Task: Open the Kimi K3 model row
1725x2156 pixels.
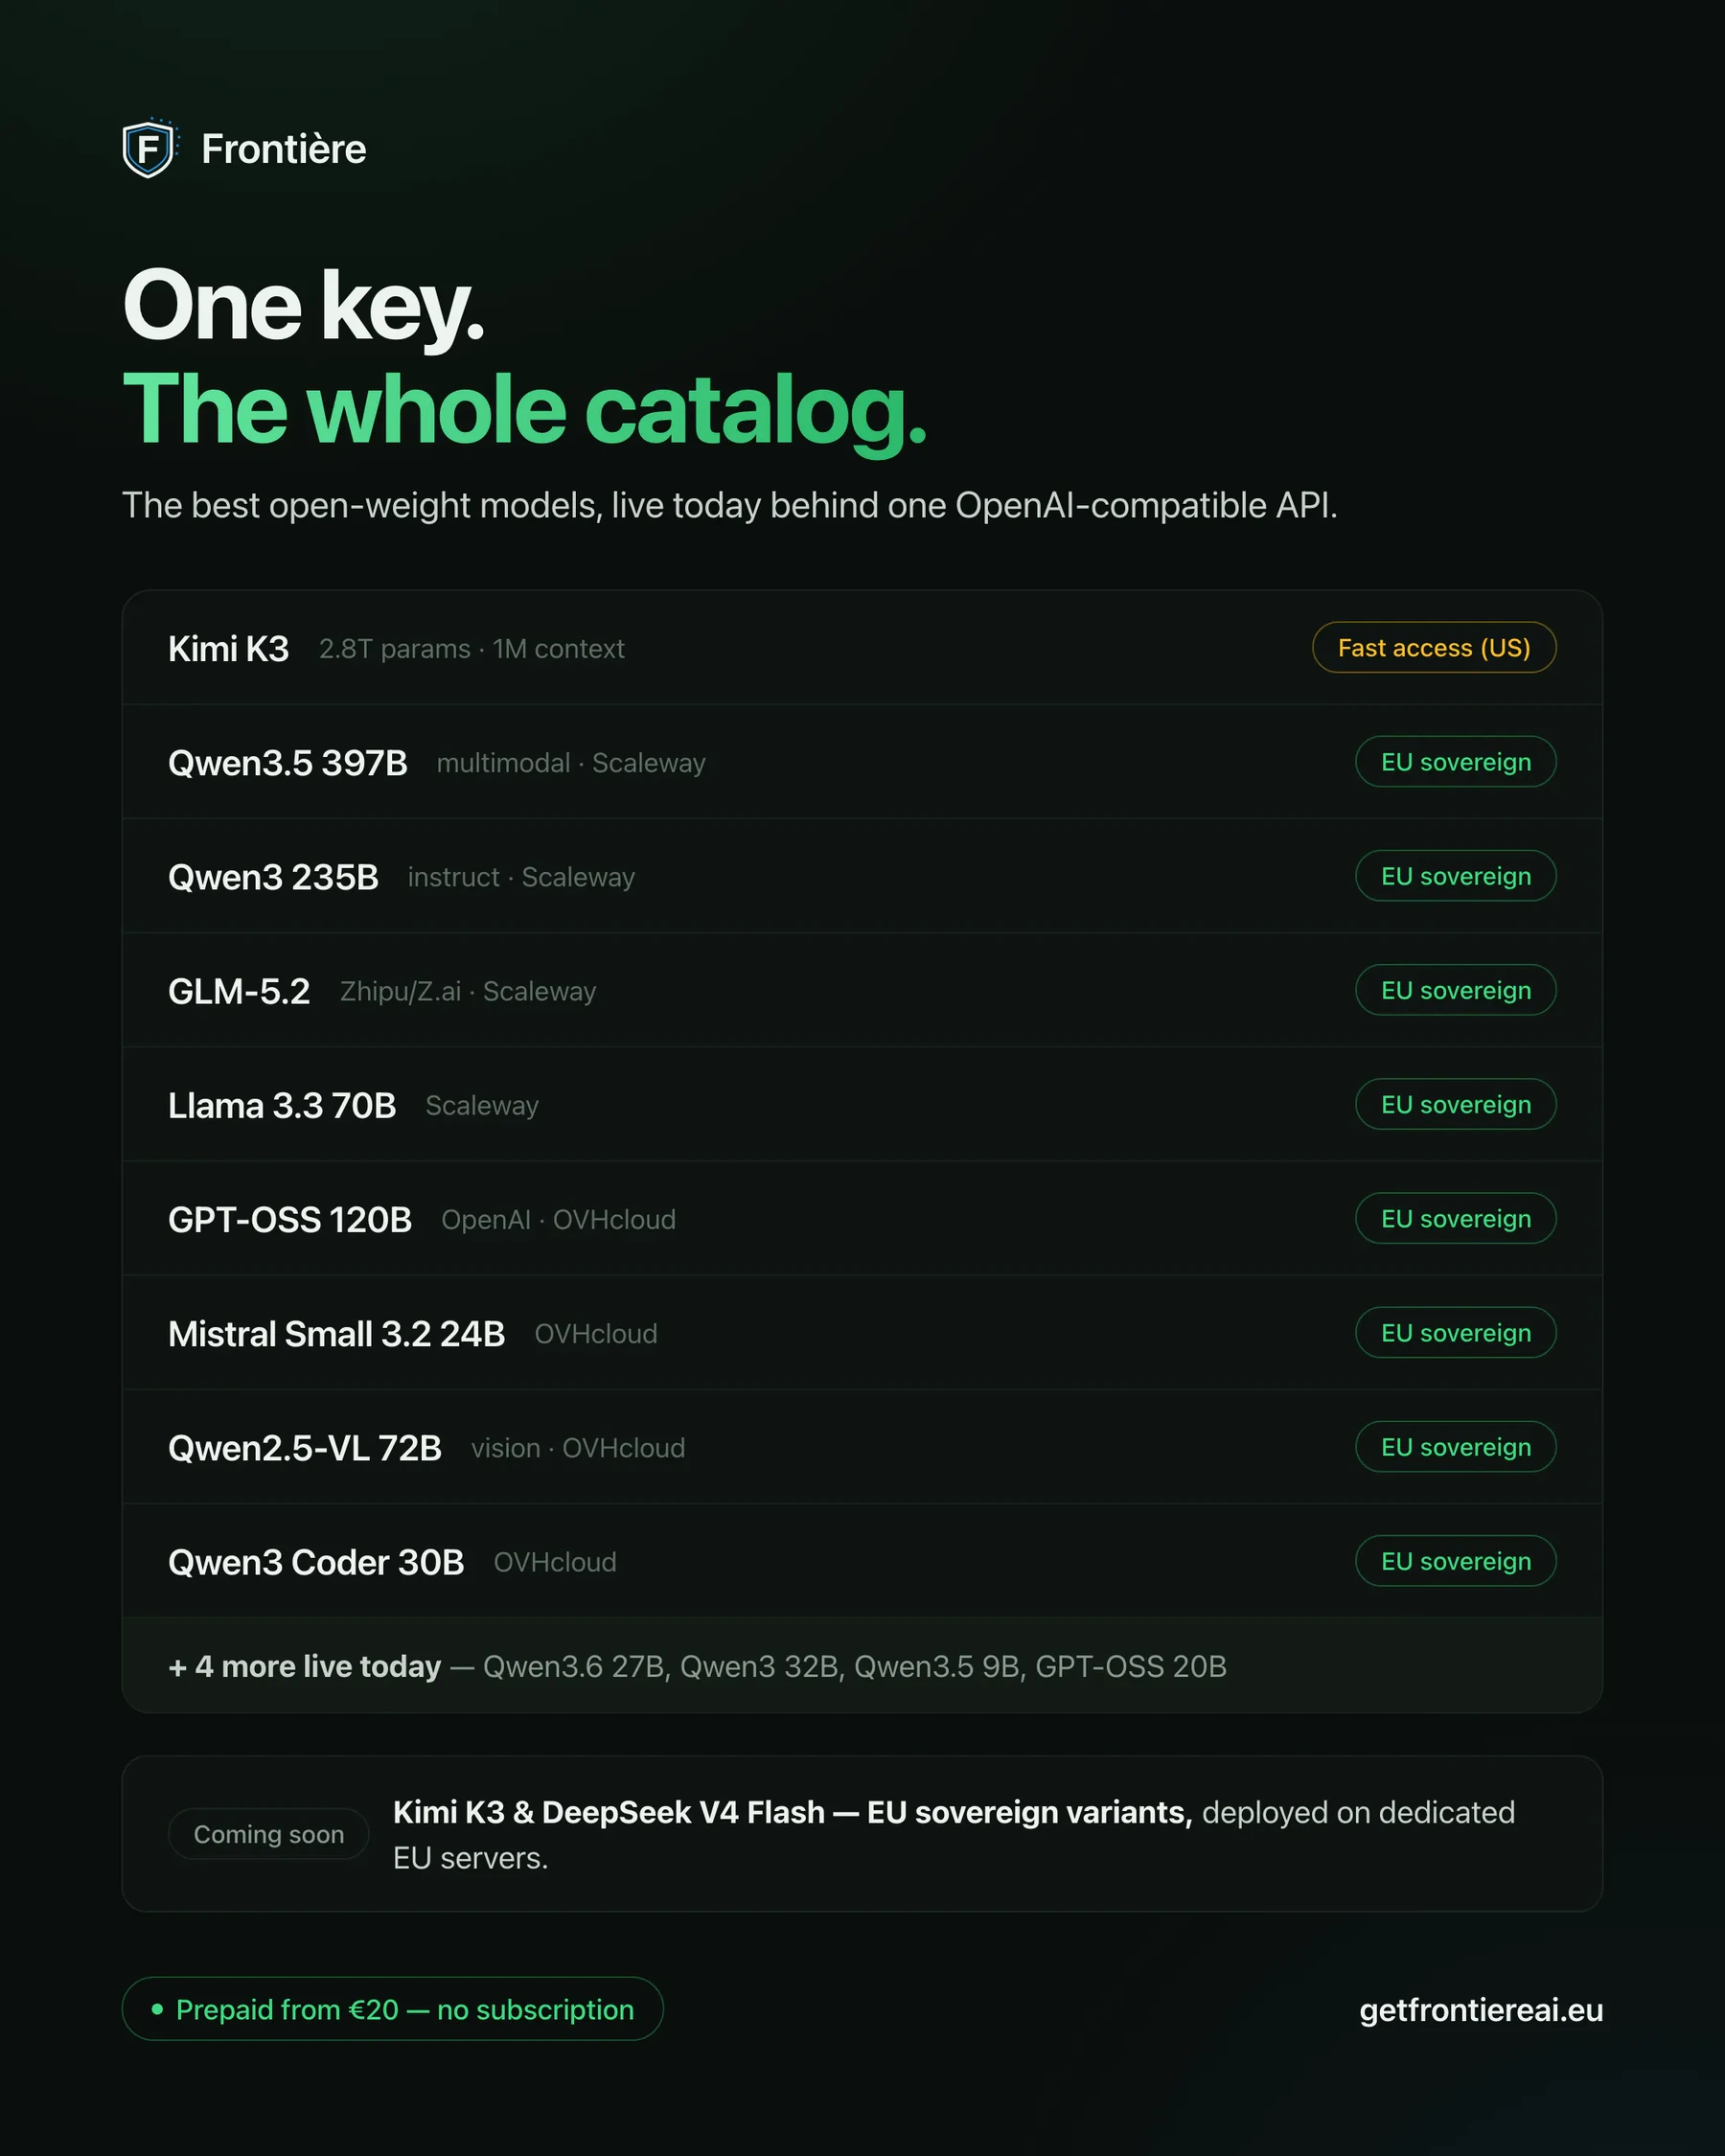Action: [x=862, y=648]
